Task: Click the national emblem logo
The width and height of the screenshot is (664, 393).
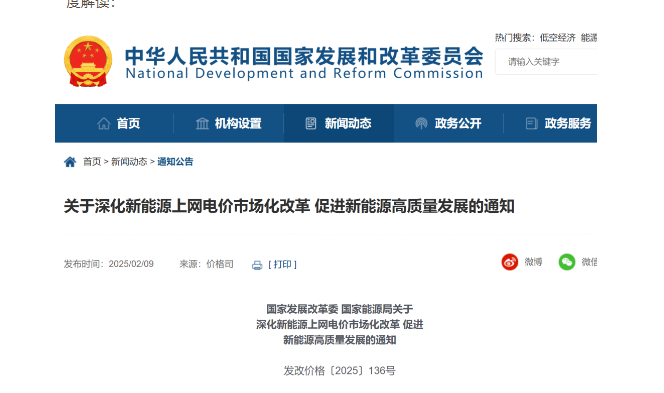Action: pyautogui.click(x=88, y=61)
